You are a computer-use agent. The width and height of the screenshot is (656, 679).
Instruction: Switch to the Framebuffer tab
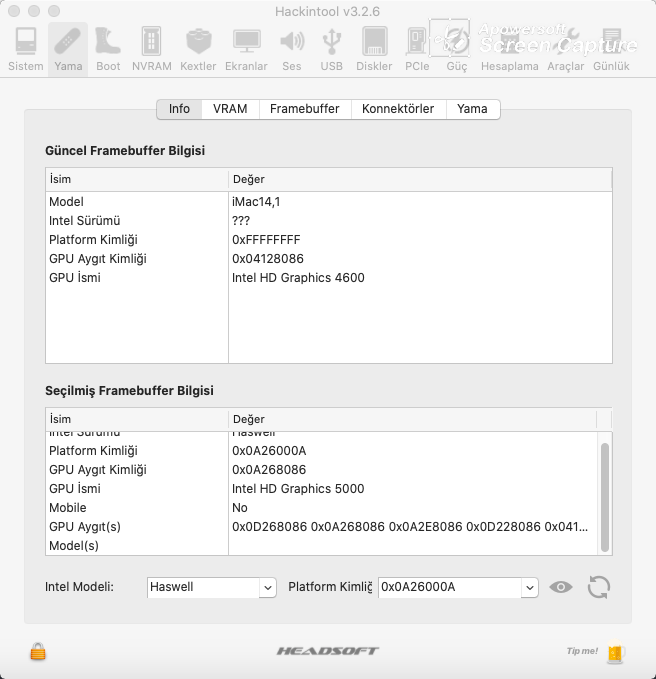coord(305,109)
